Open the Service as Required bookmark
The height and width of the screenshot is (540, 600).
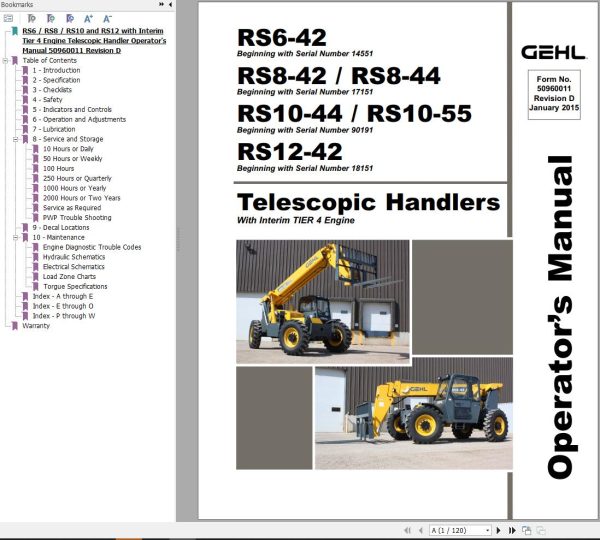tap(72, 208)
